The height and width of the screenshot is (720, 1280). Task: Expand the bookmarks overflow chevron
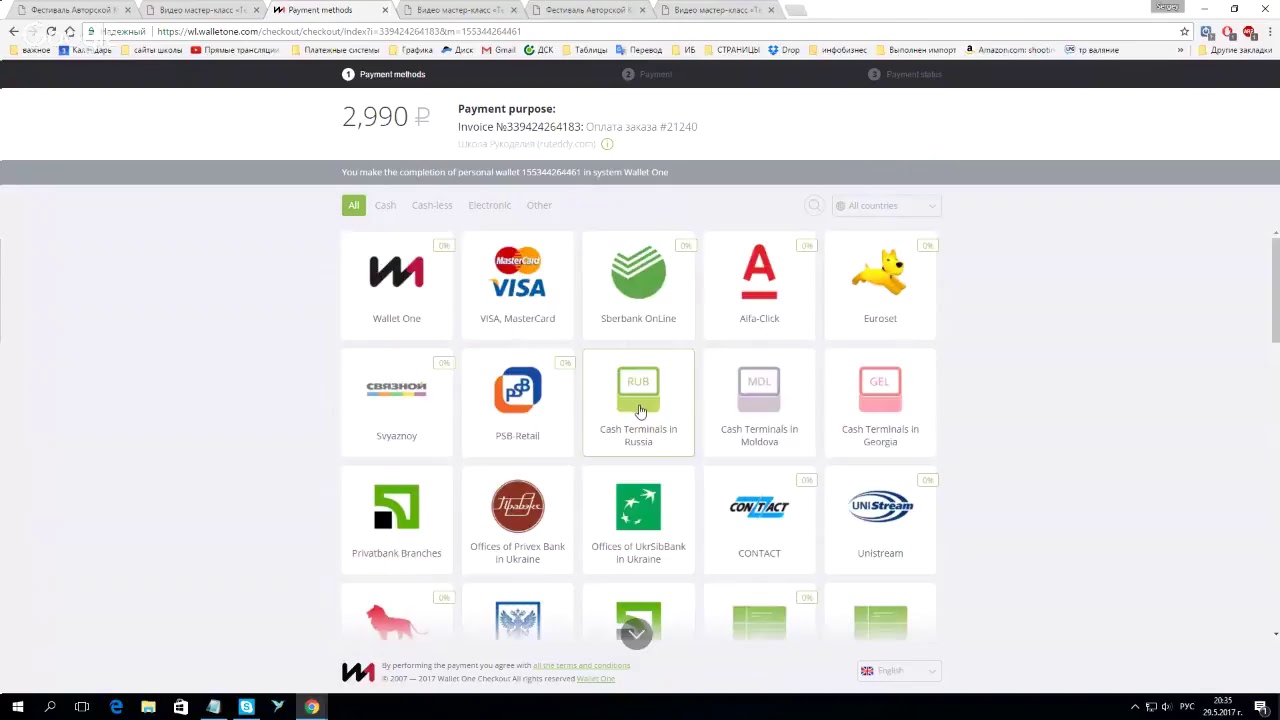[x=1180, y=50]
